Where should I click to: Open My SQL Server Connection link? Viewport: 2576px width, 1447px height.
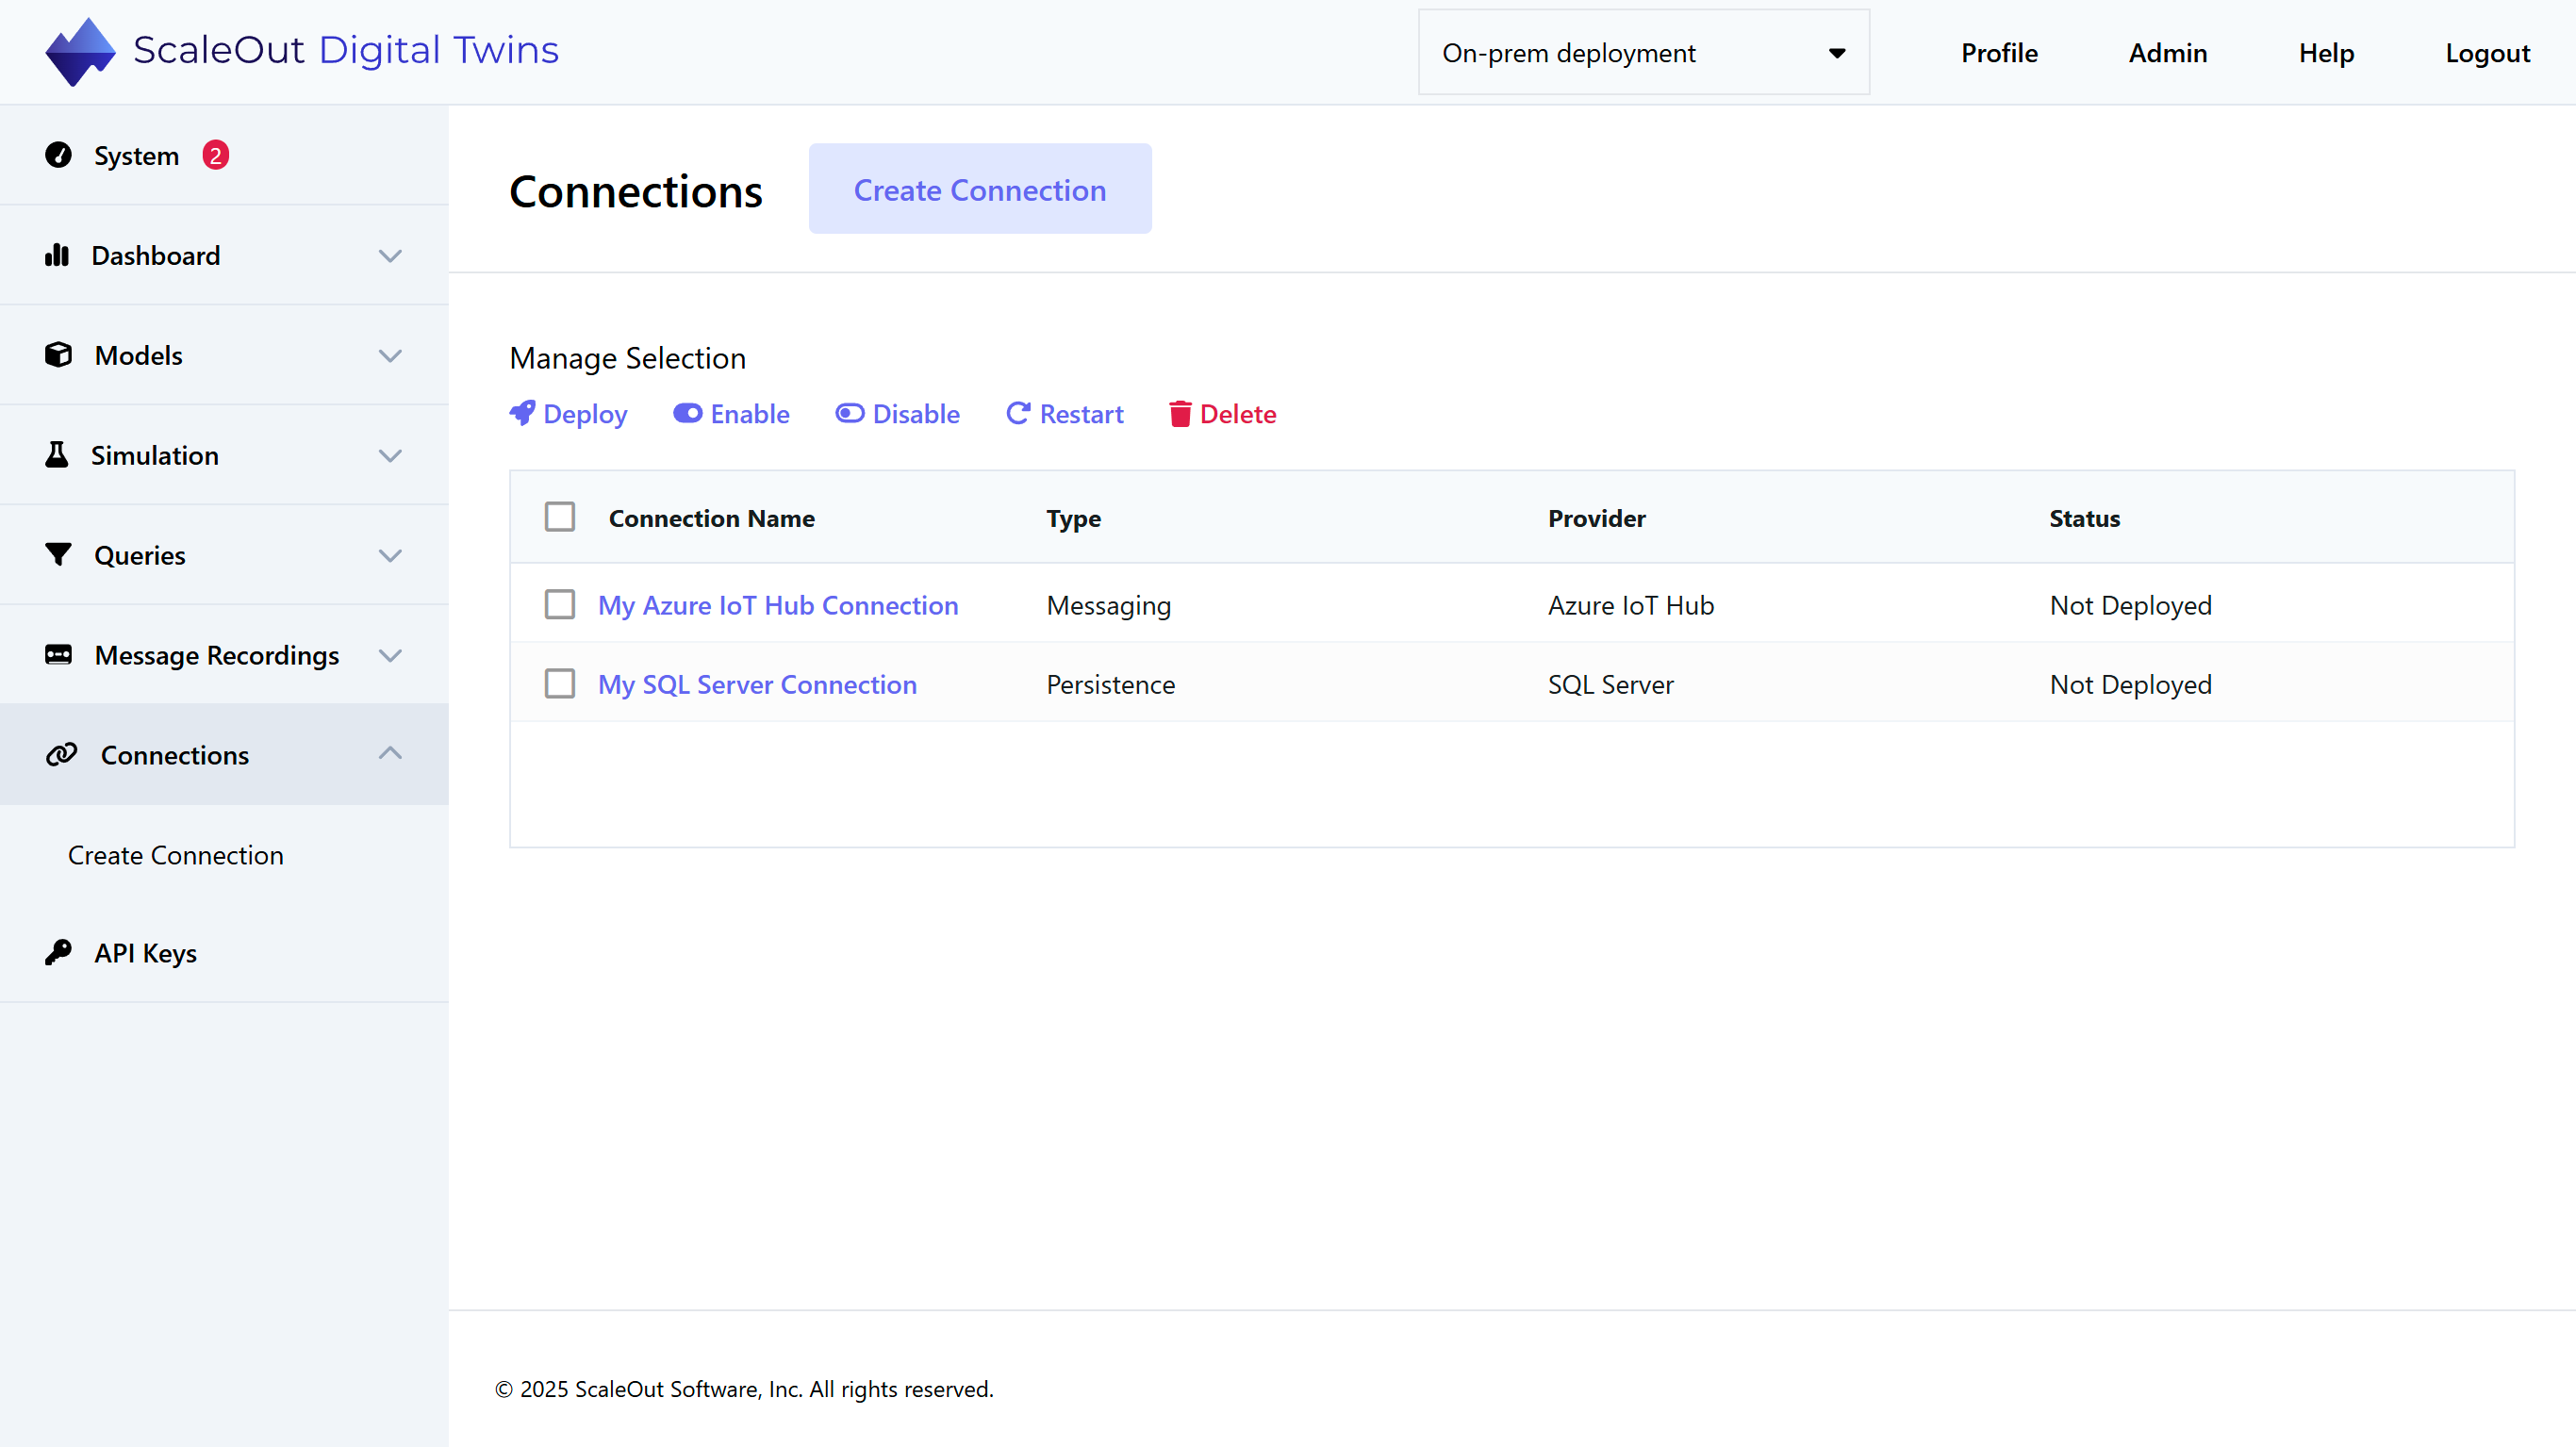coord(757,685)
